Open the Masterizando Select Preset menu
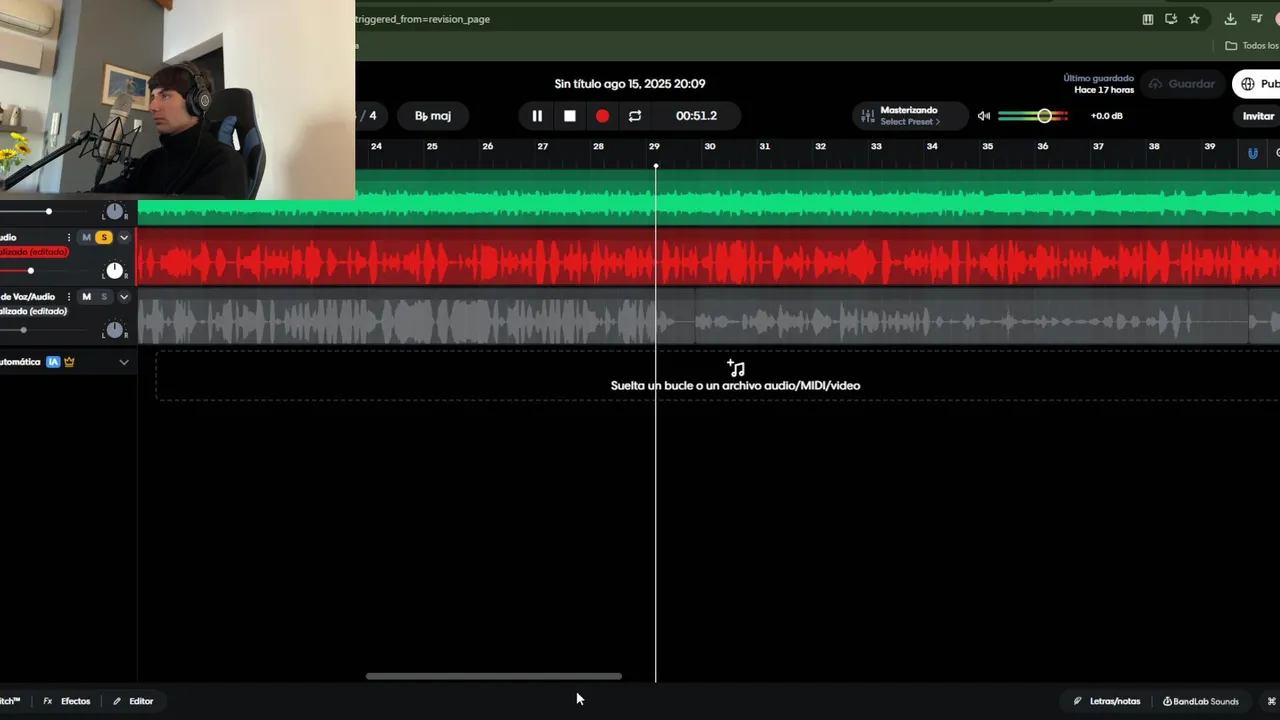The width and height of the screenshot is (1280, 720). [910, 116]
